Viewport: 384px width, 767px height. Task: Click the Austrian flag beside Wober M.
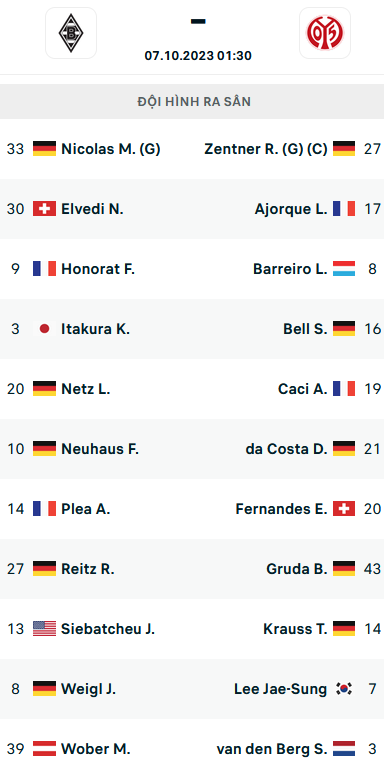(45, 748)
